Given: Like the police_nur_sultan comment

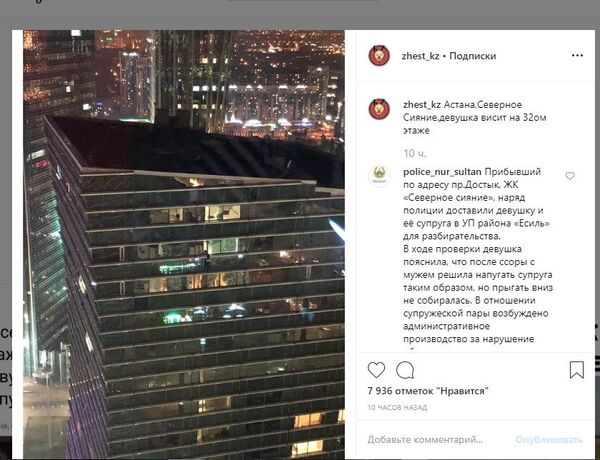Looking at the screenshot, I should click(x=570, y=176).
